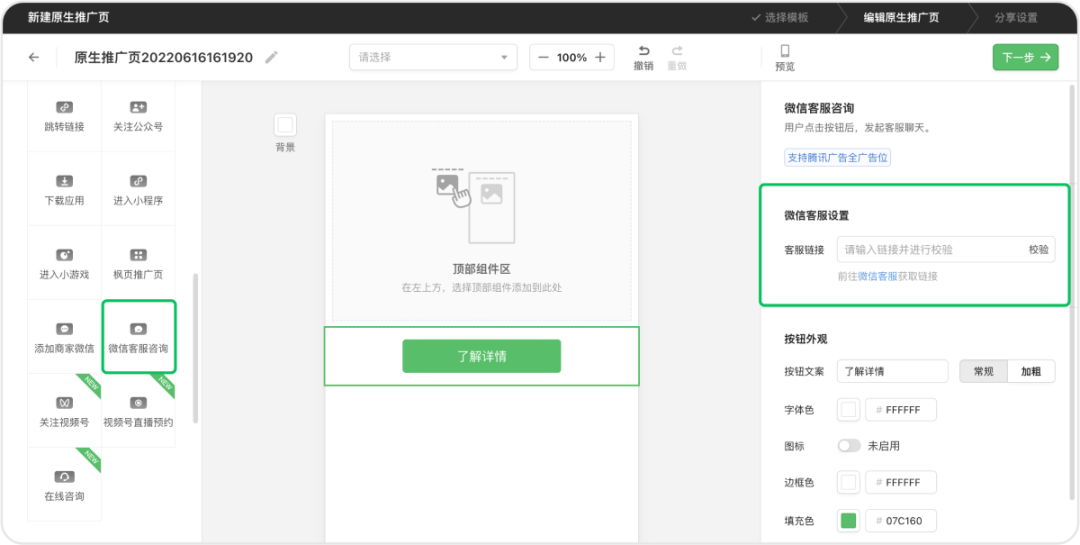
Task: Click the 撤销 undo icon
Action: coord(644,51)
